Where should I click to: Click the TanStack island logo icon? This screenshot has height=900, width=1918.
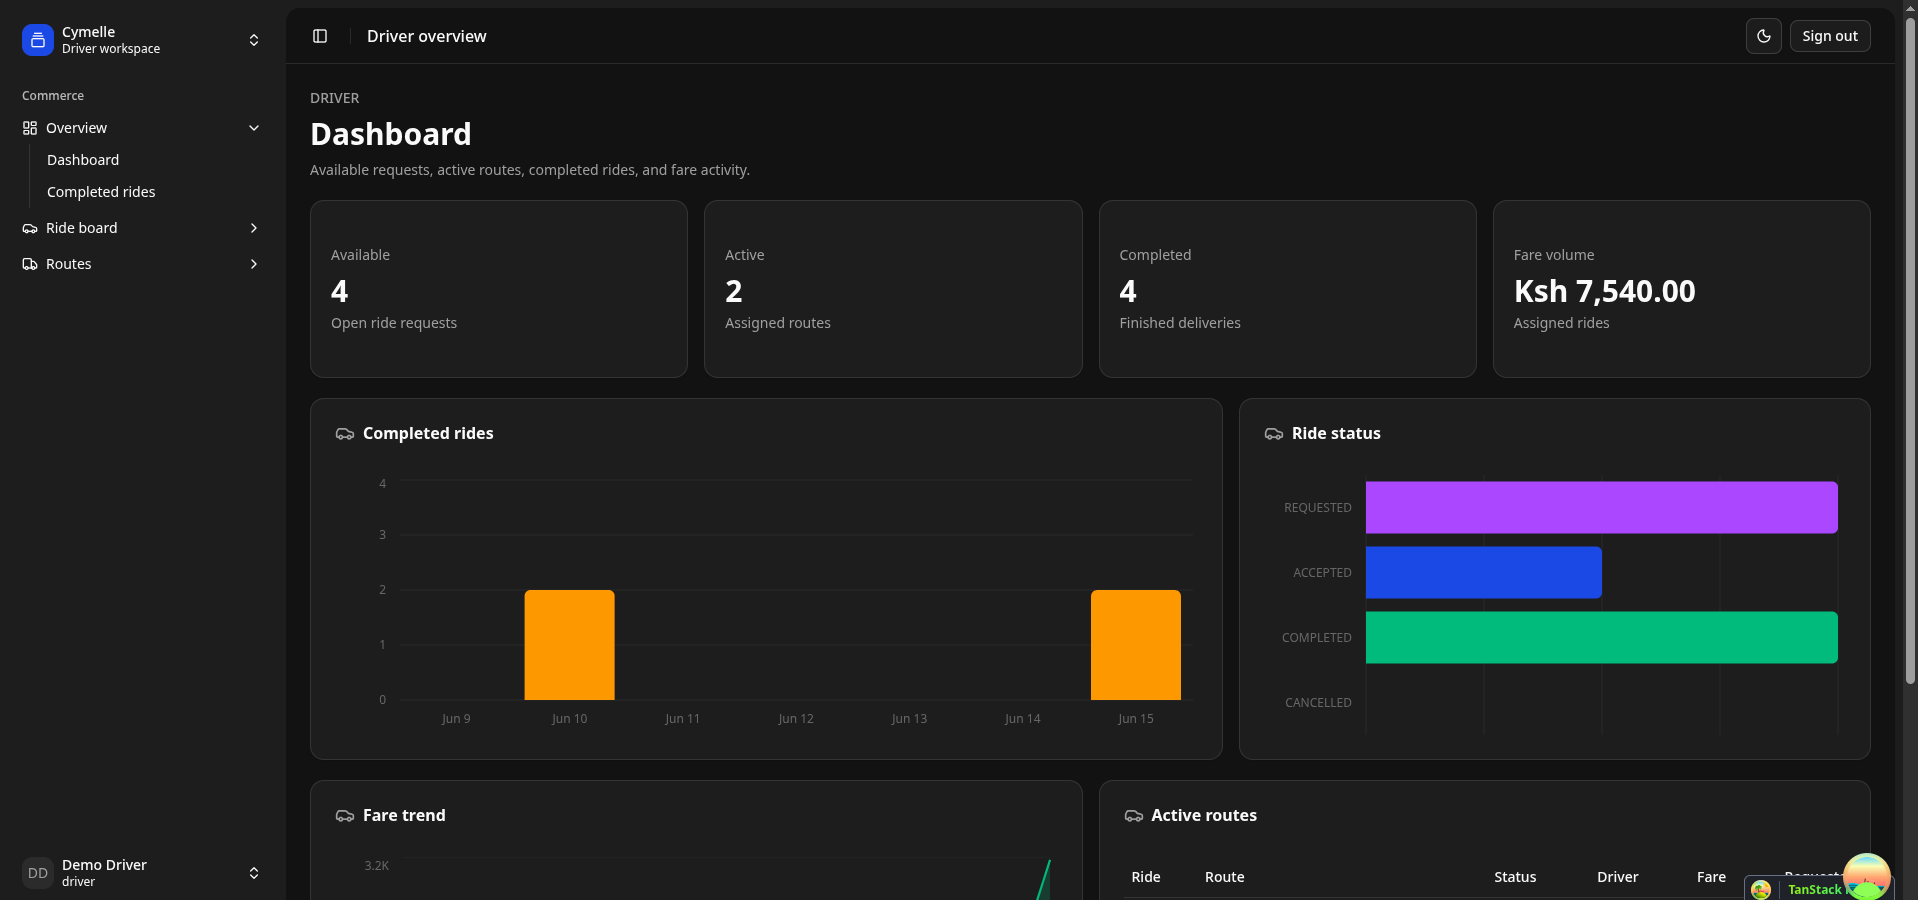pos(1867,877)
